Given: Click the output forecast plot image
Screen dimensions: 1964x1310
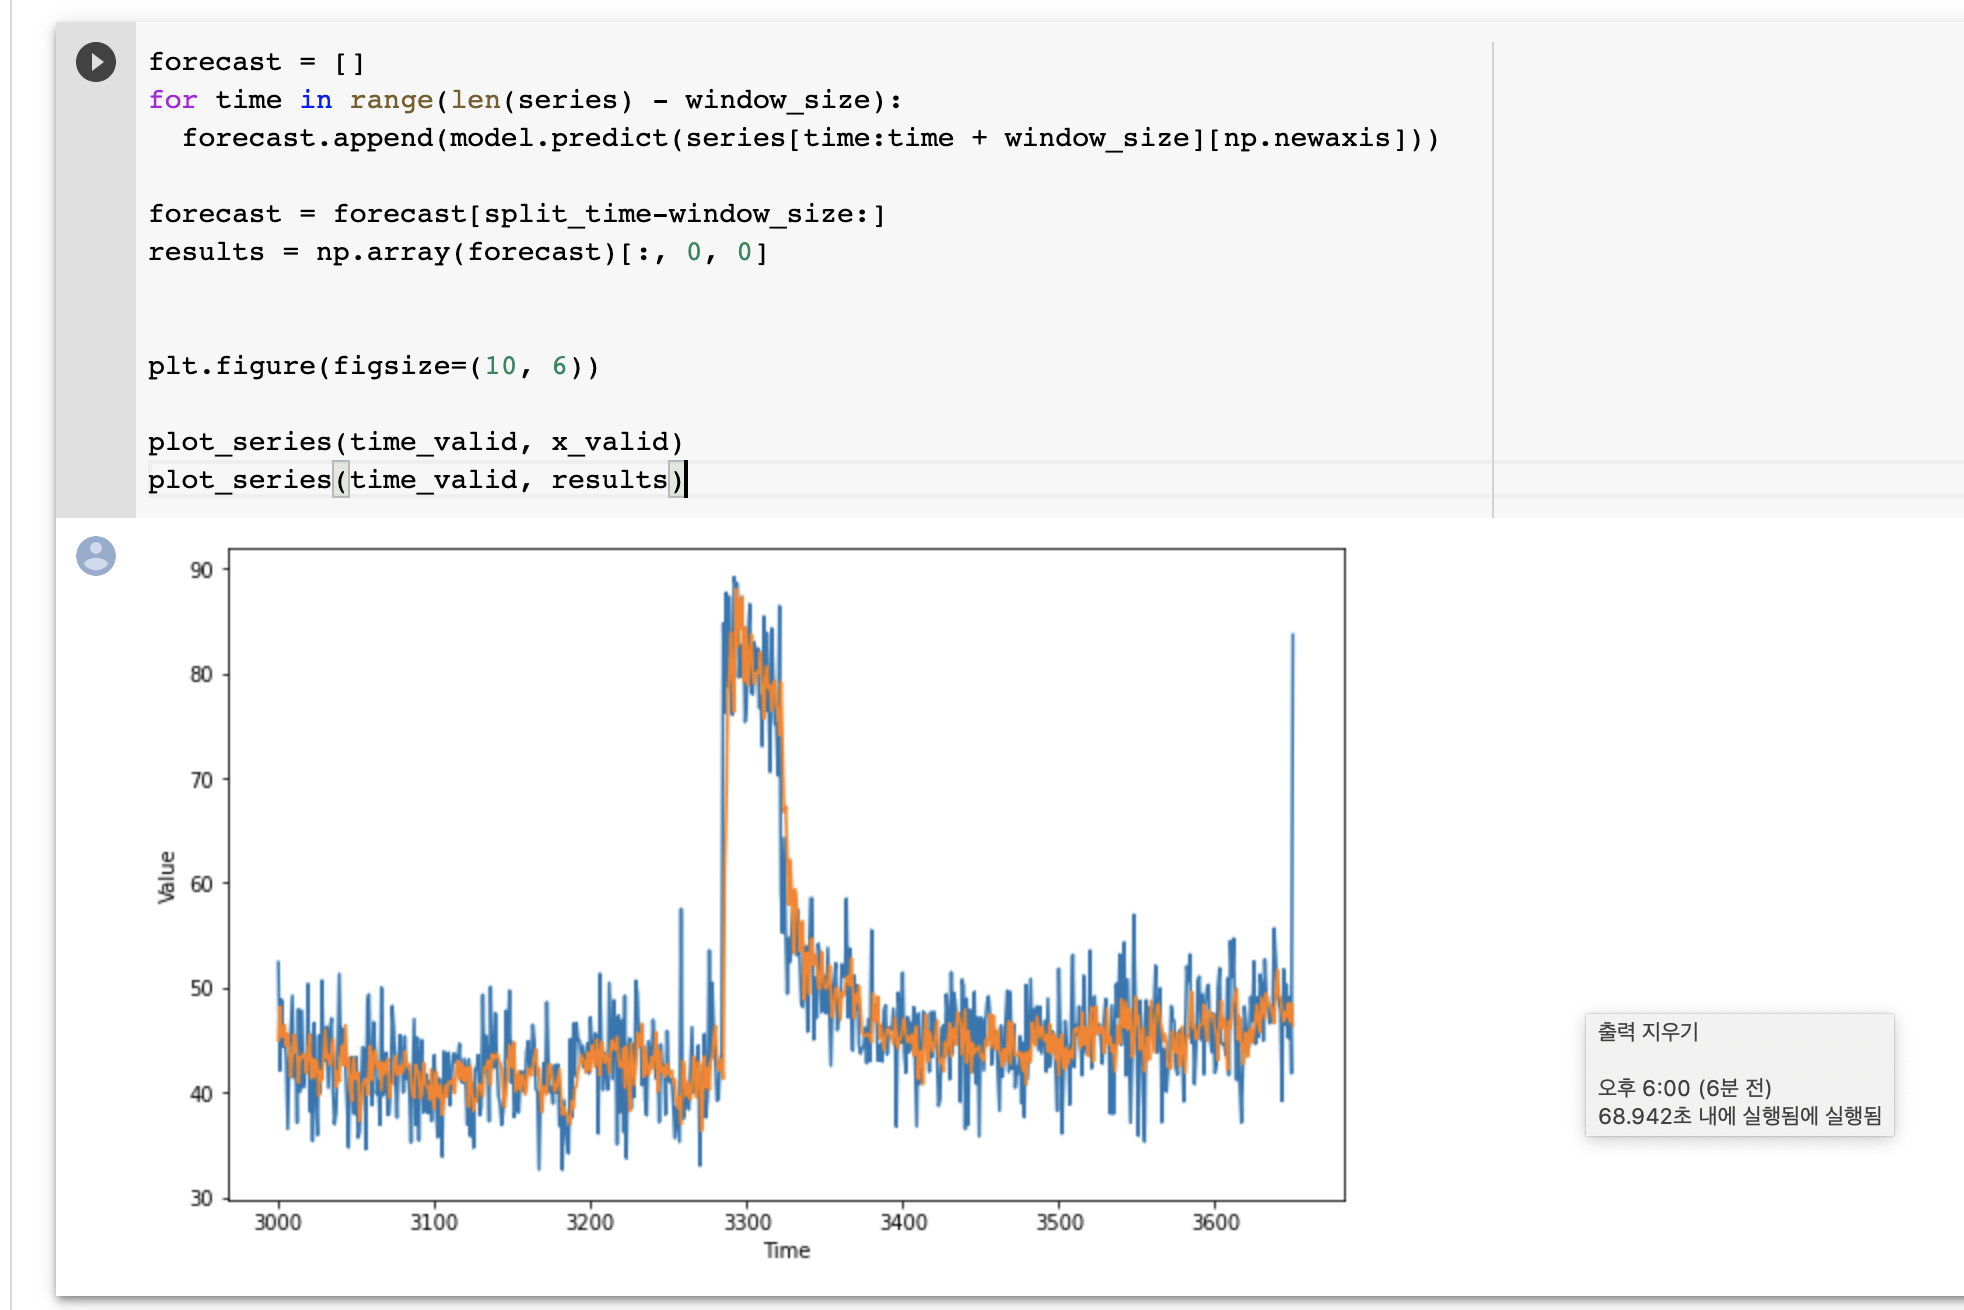Looking at the screenshot, I should [x=750, y=905].
